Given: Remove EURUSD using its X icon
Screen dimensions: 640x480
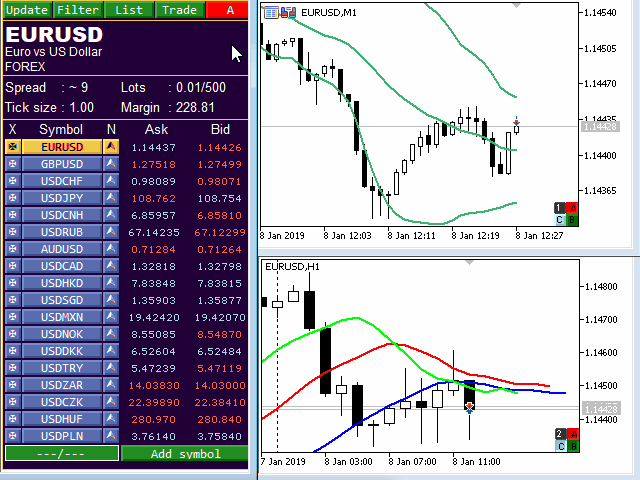Looking at the screenshot, I should pyautogui.click(x=13, y=147).
